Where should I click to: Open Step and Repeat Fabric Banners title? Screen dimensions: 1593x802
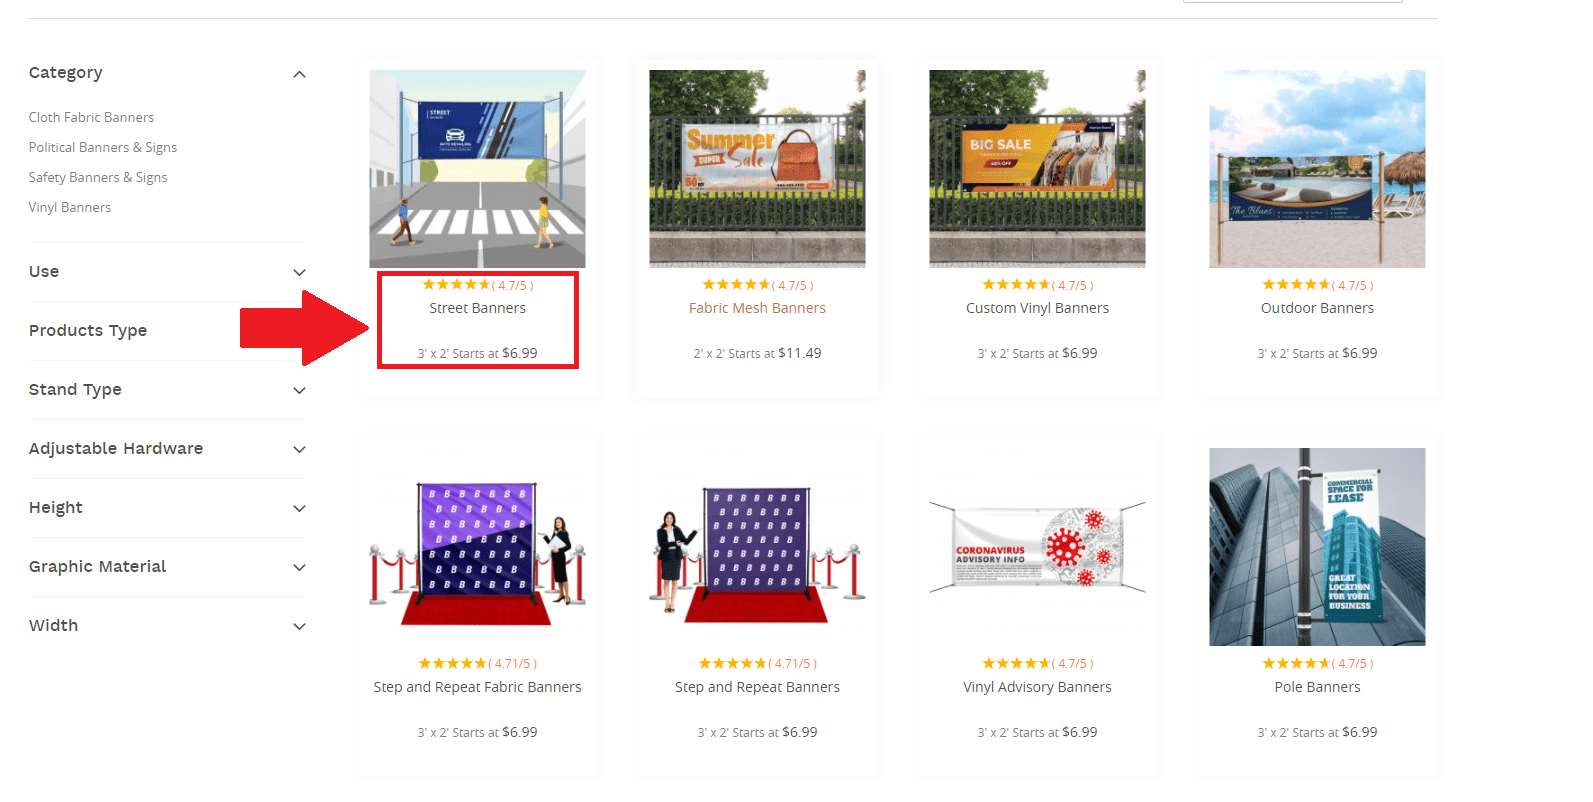pos(477,687)
